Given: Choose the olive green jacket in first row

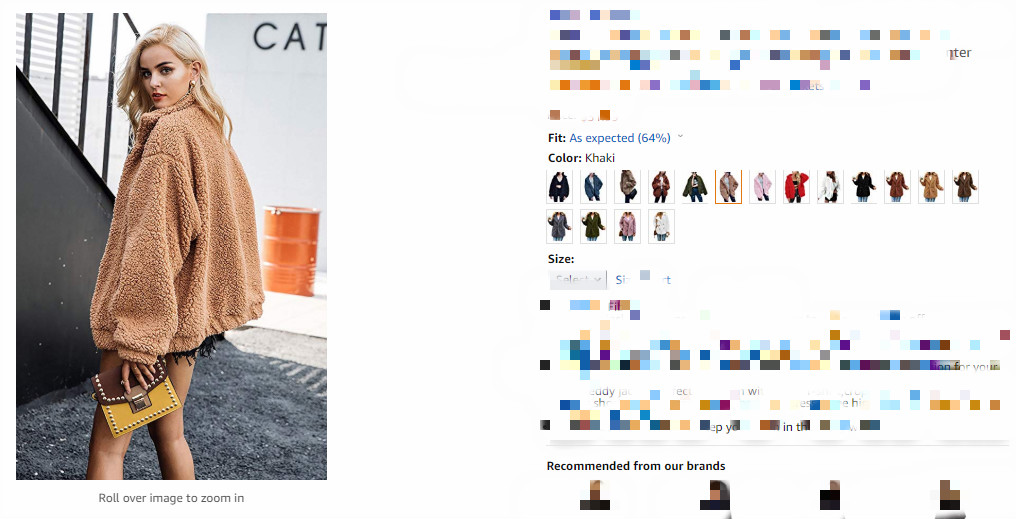Looking at the screenshot, I should pos(695,187).
